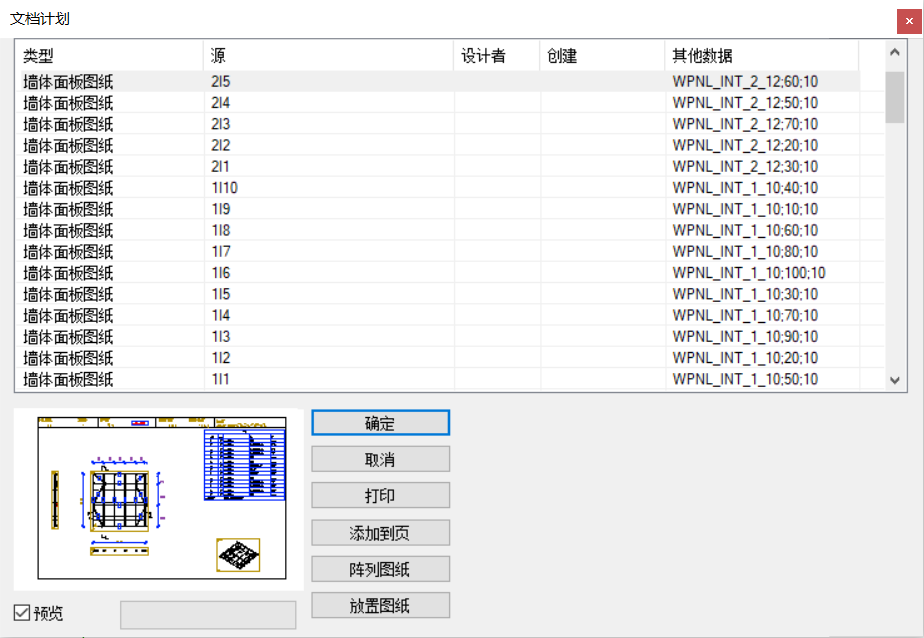Toggle the 预览 checkbox
This screenshot has width=924, height=638.
coord(22,613)
